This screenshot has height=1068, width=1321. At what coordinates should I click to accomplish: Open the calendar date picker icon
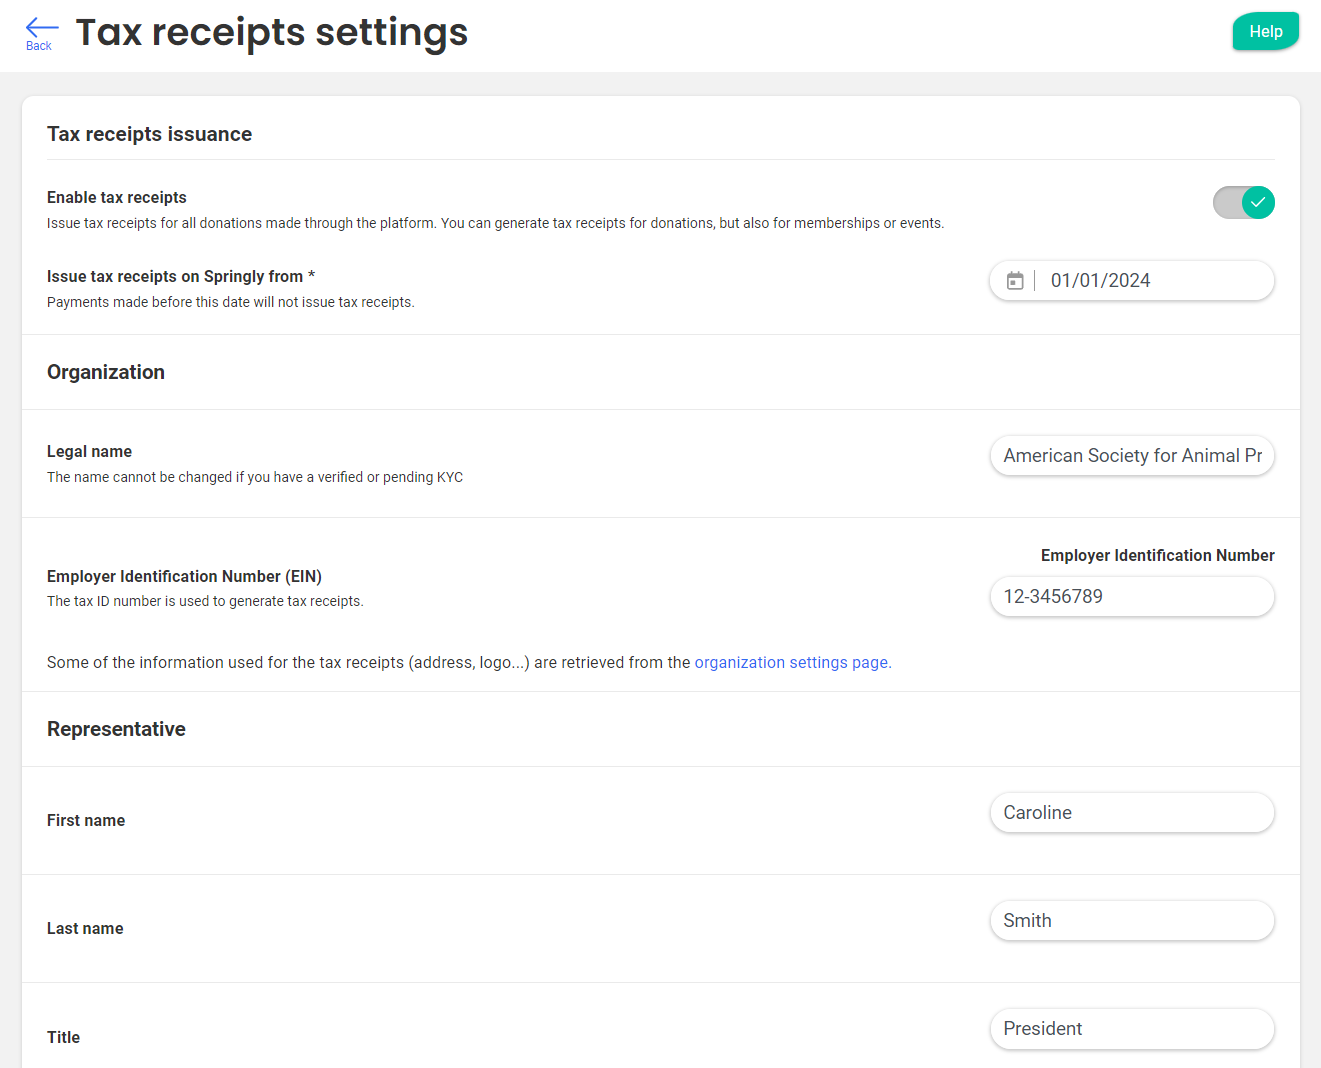(1014, 281)
